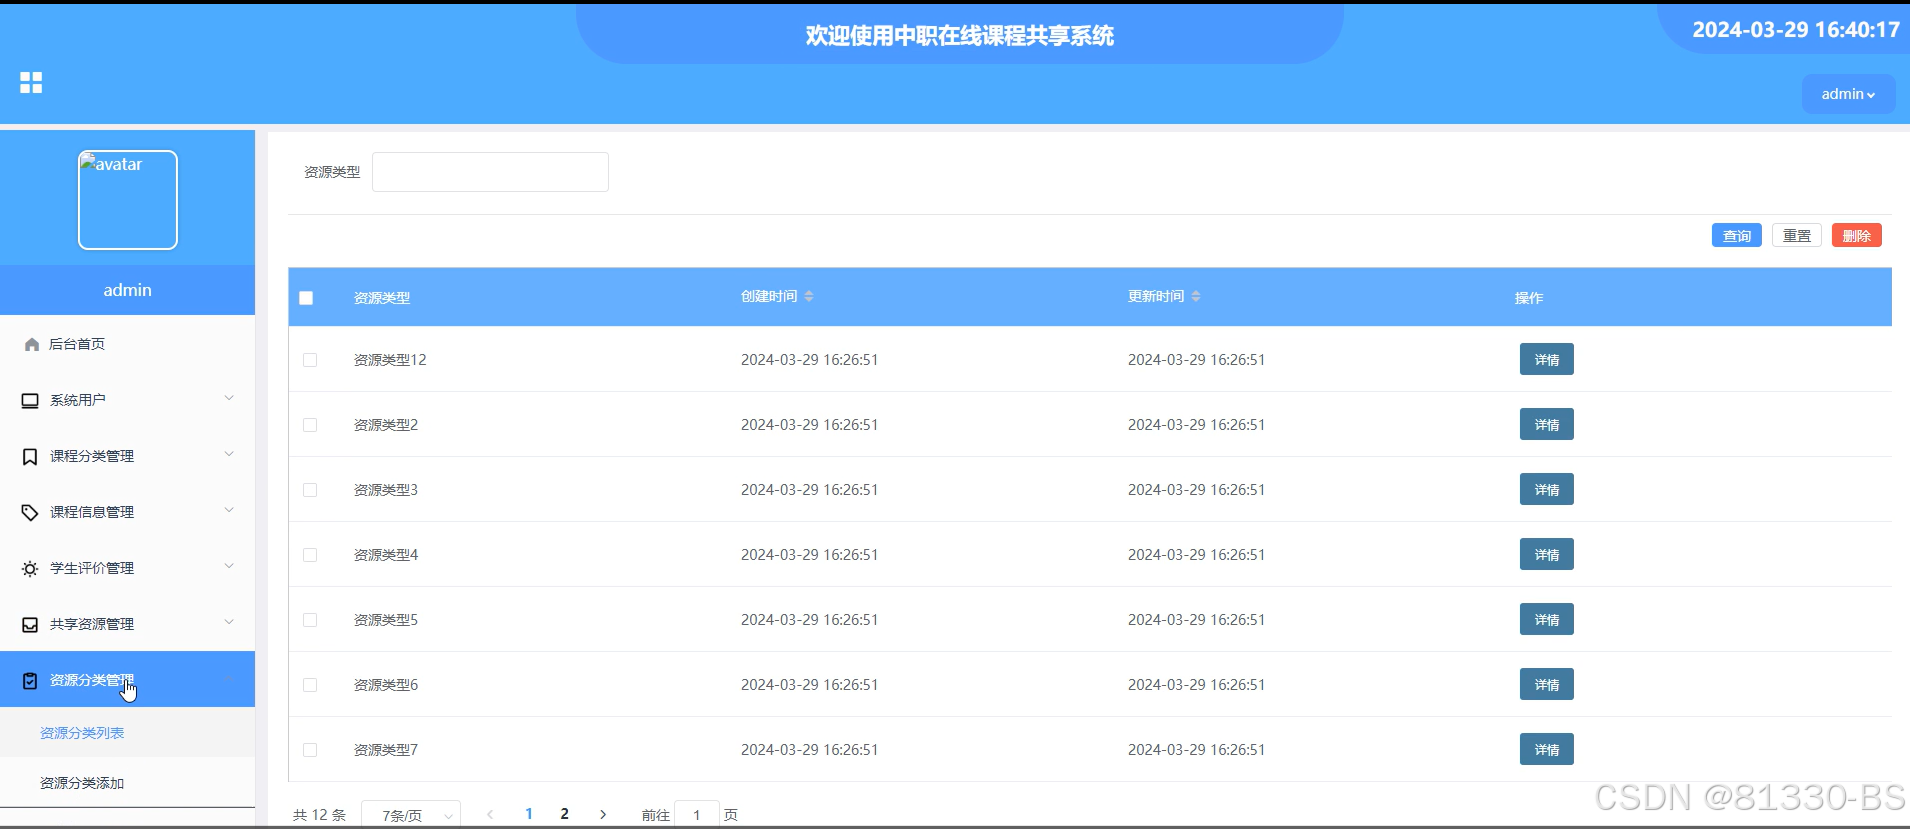This screenshot has height=829, width=1910.
Task: Click the red 删除 delete button
Action: point(1857,236)
